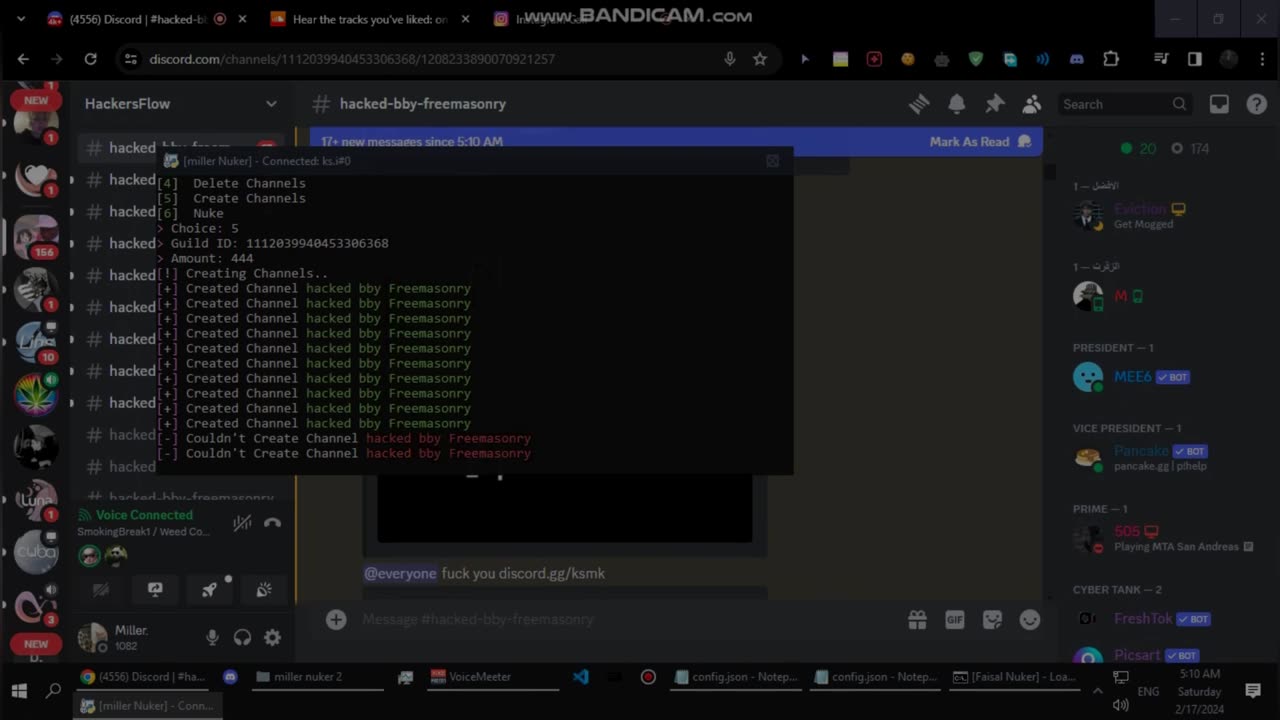This screenshot has height=720, width=1280.
Task: Open Chrome profile avatar menu
Action: (x=1229, y=59)
